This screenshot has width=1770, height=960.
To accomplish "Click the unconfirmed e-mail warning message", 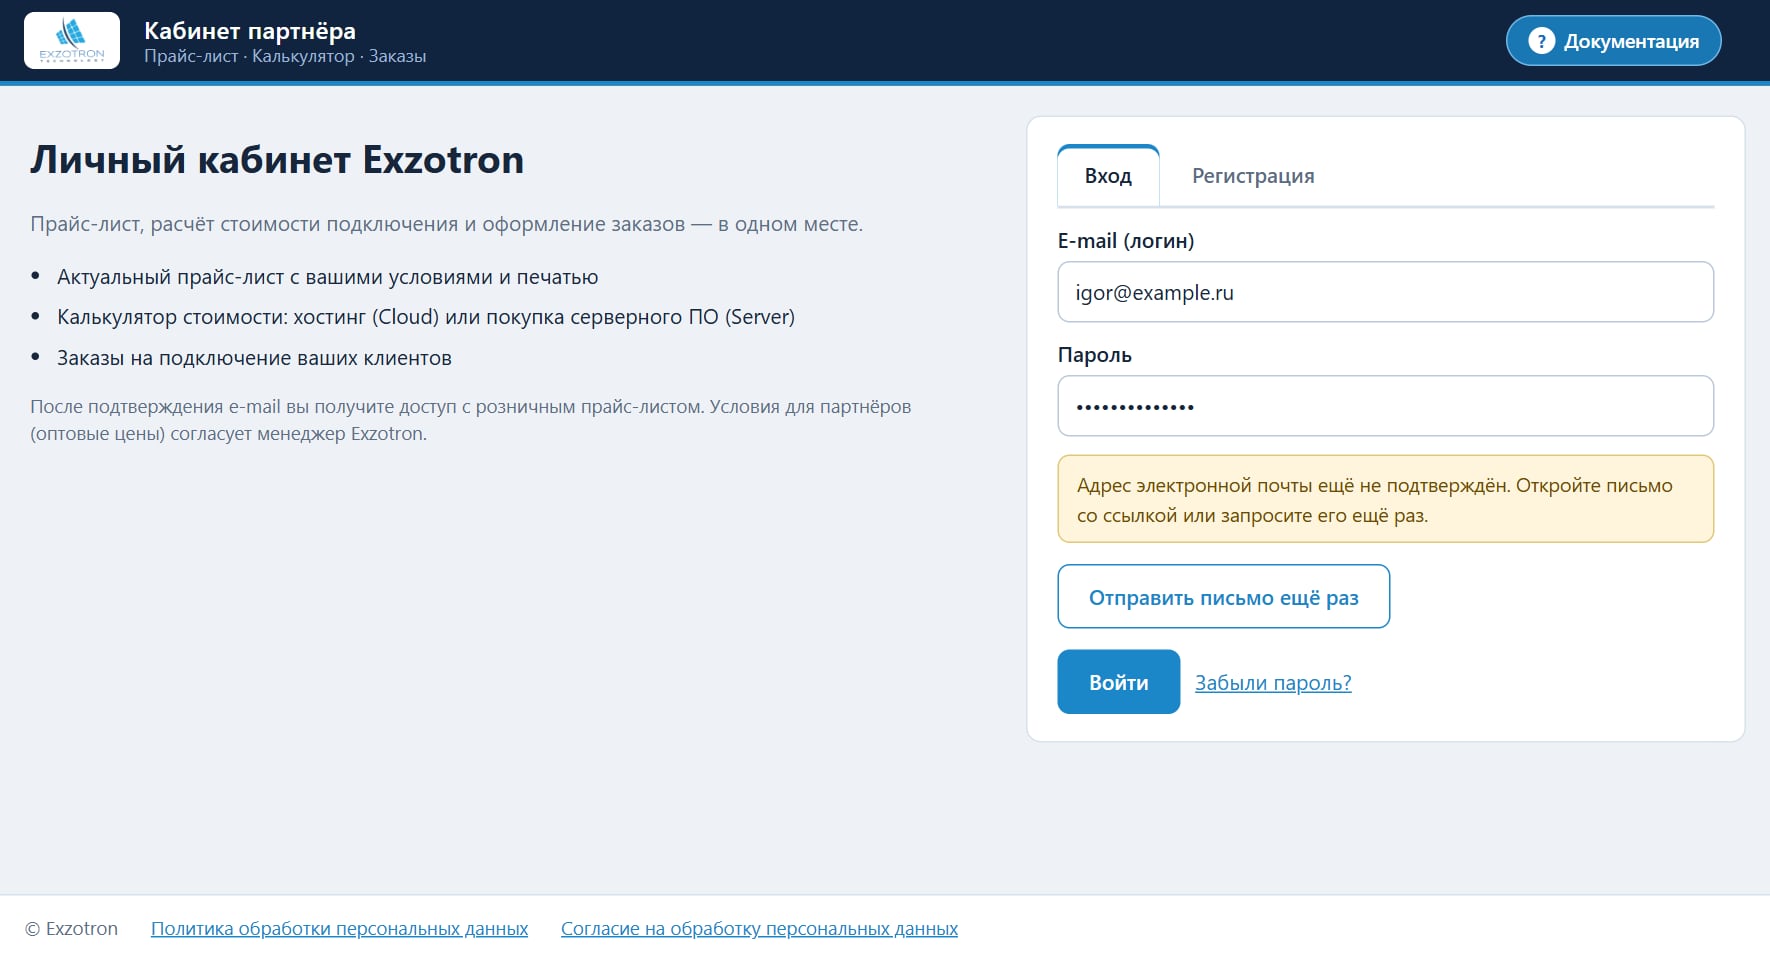I will point(1385,500).
